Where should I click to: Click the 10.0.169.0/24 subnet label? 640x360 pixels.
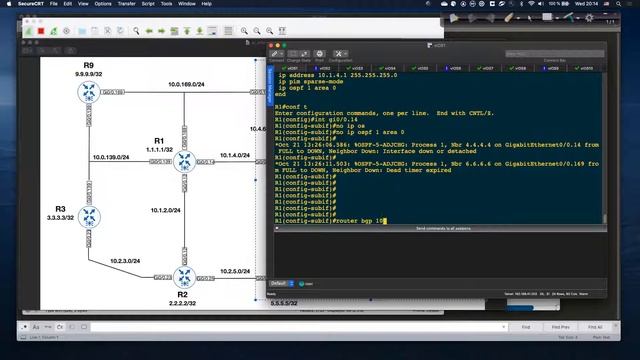186,84
